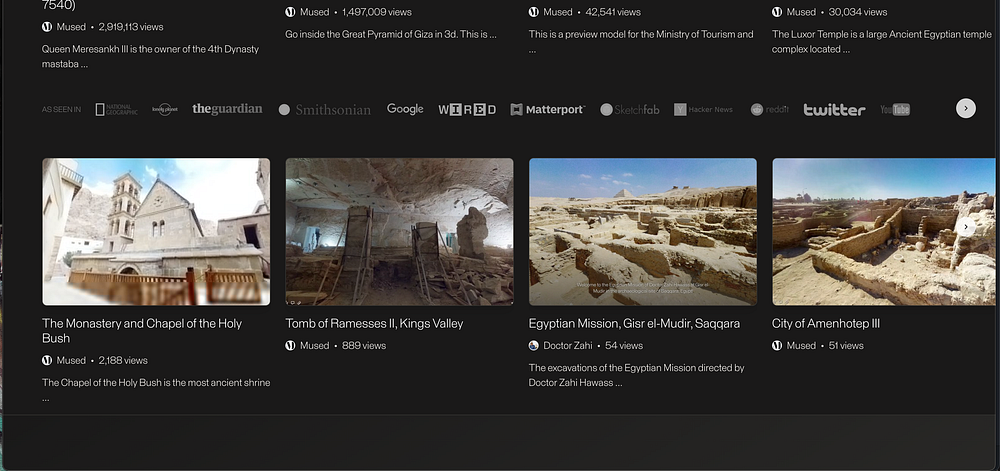This screenshot has width=1000, height=471.
Task: Click the Lonely Planet logo
Action: point(165,110)
